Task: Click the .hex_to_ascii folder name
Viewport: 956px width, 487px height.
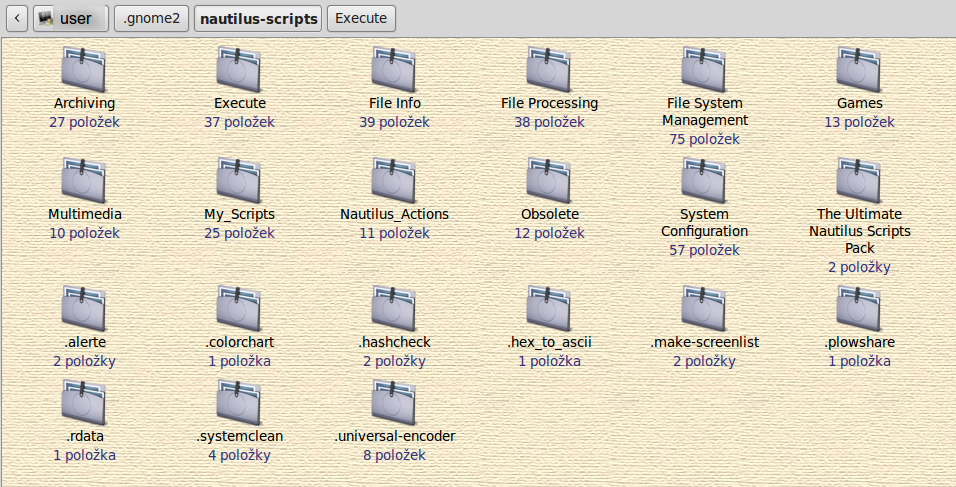Action: pyautogui.click(x=549, y=343)
